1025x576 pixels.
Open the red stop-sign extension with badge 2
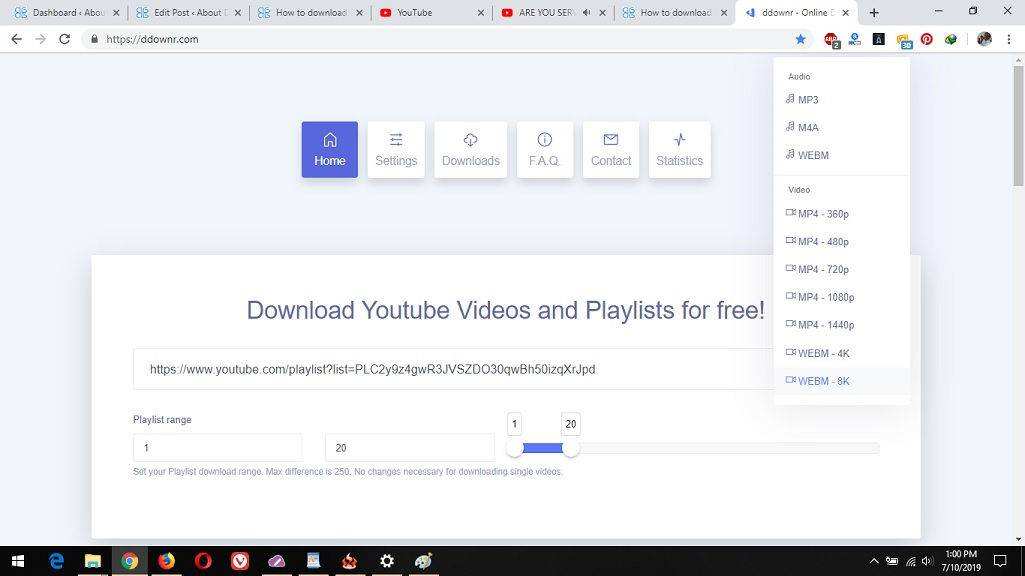click(832, 40)
